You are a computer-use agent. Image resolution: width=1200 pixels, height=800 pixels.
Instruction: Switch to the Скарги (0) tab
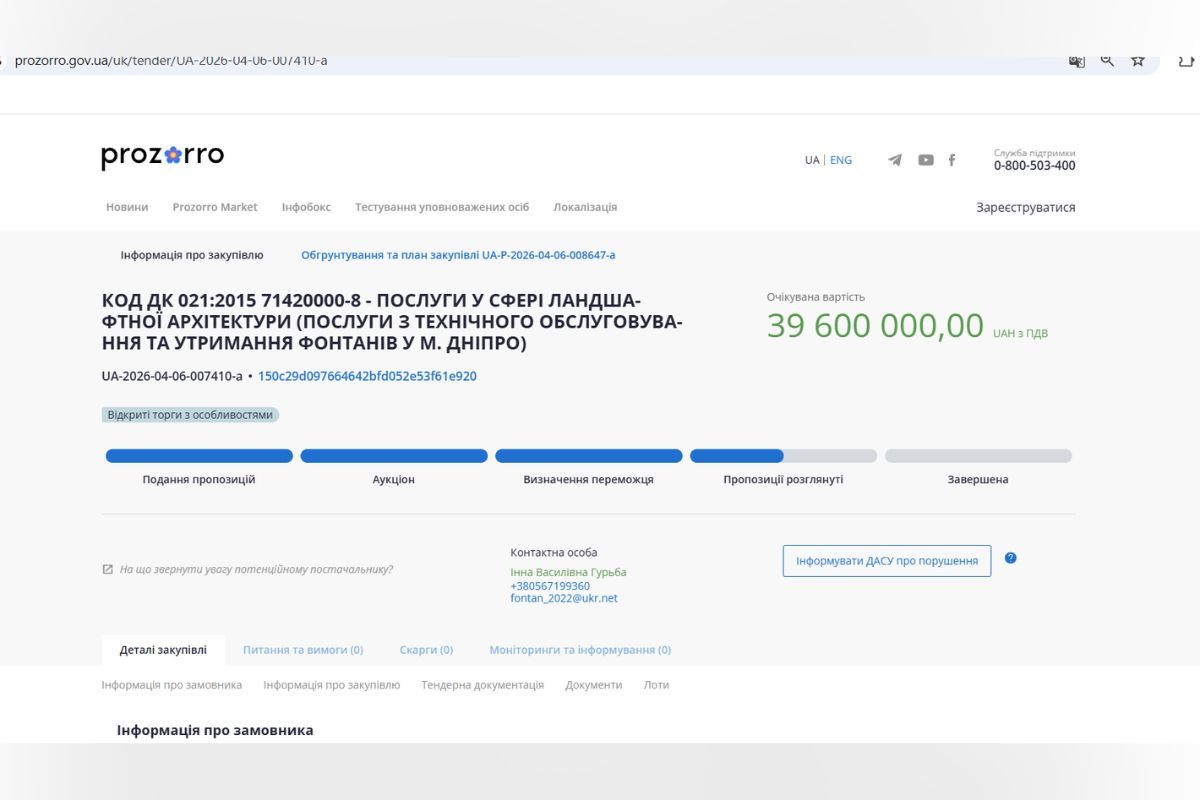pyautogui.click(x=427, y=649)
